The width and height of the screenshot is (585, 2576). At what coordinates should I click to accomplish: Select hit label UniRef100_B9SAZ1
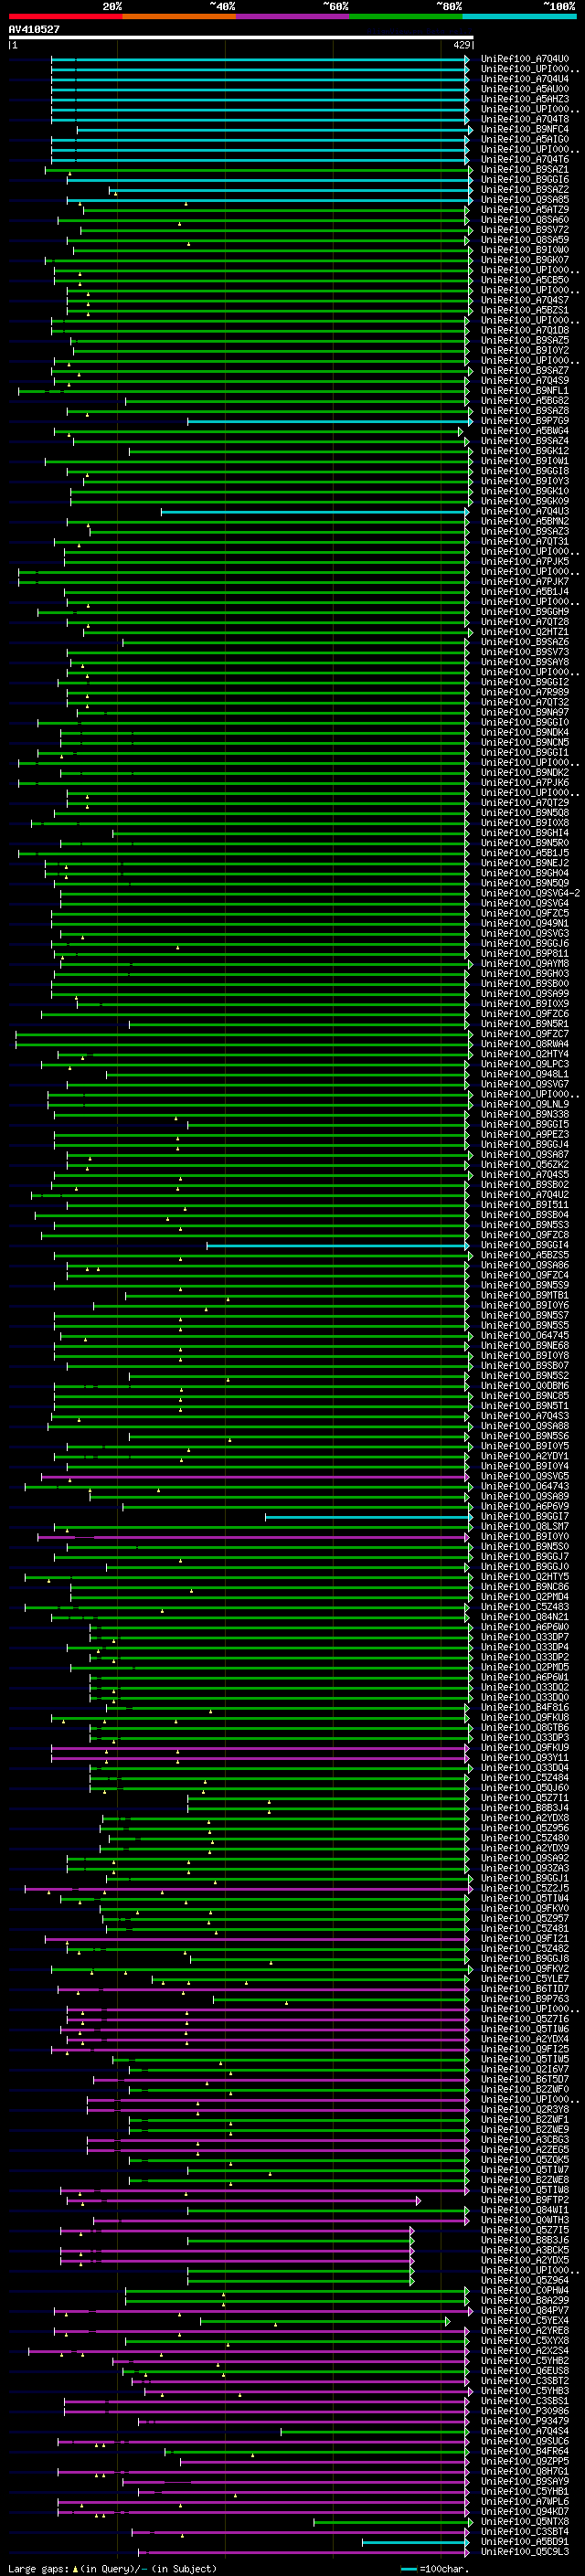525,169
